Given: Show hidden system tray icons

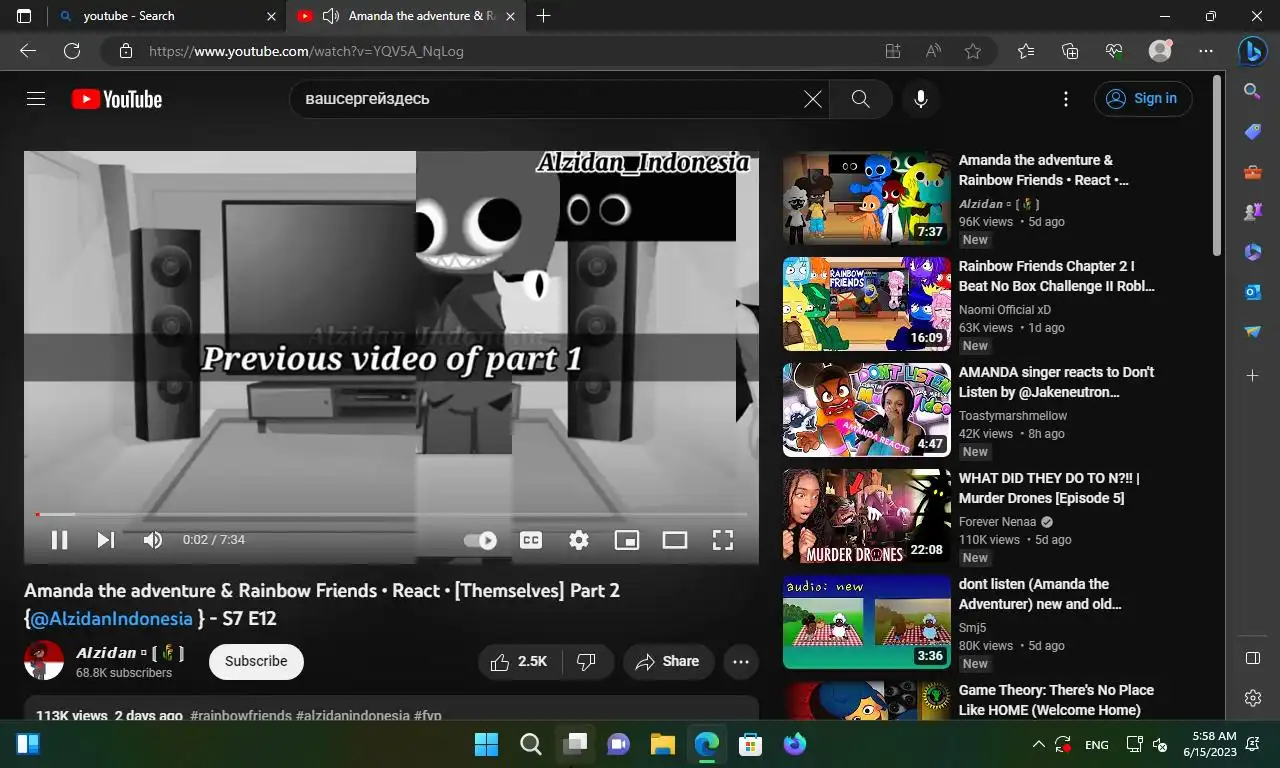Looking at the screenshot, I should pos(1038,744).
